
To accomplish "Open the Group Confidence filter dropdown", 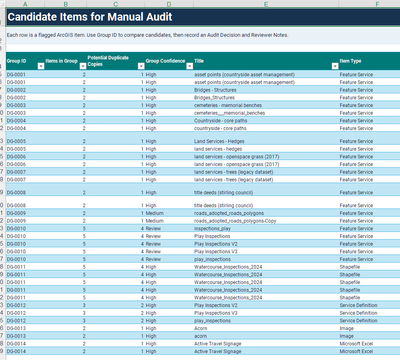I will click(190, 66).
